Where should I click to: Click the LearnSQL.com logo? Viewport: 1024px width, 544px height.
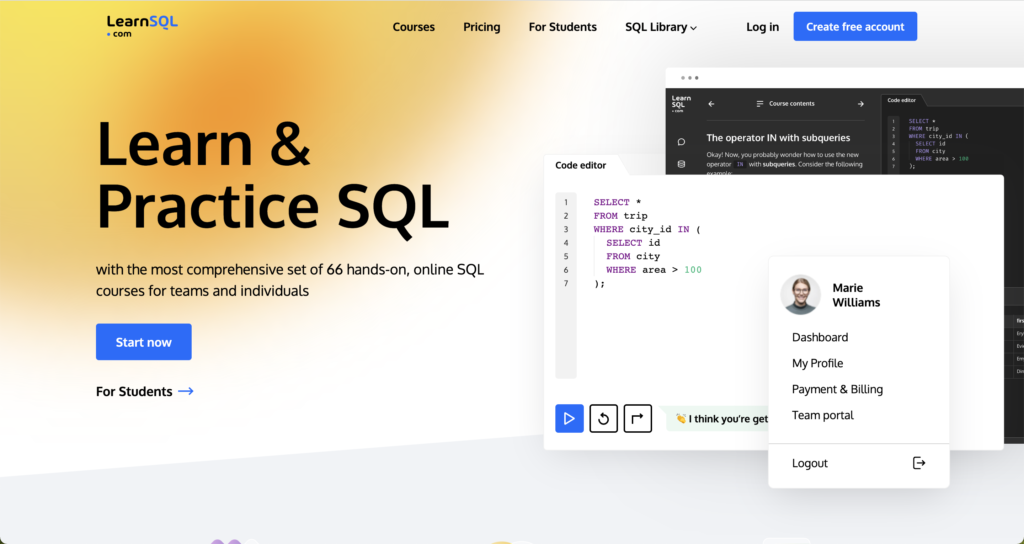point(142,26)
